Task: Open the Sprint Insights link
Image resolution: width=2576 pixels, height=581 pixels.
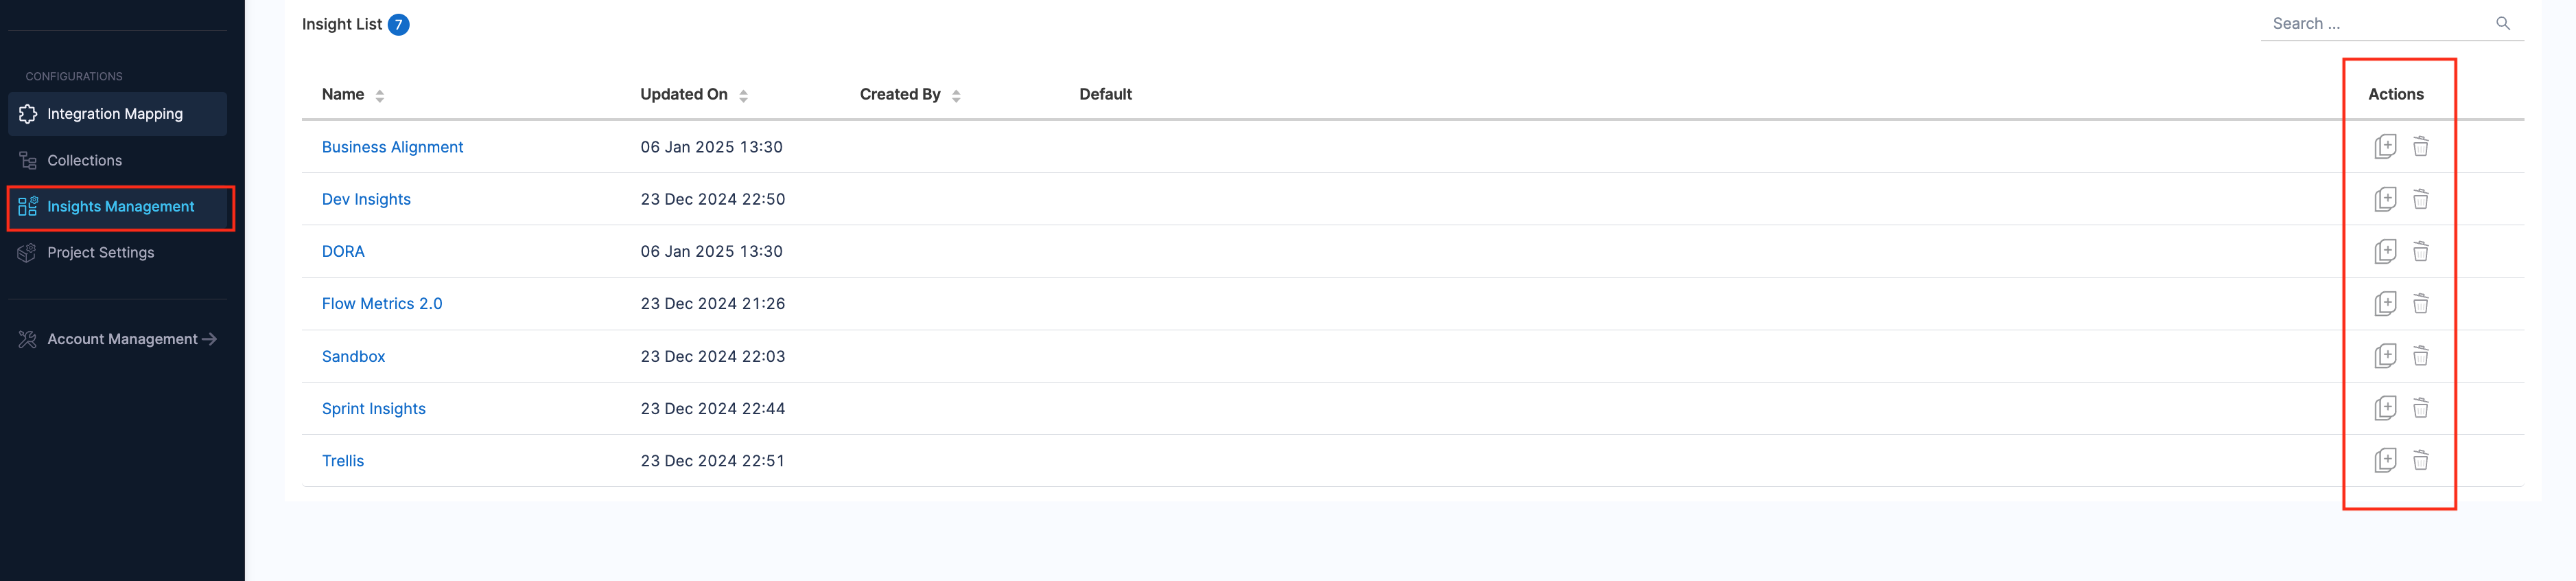Action: [373, 408]
